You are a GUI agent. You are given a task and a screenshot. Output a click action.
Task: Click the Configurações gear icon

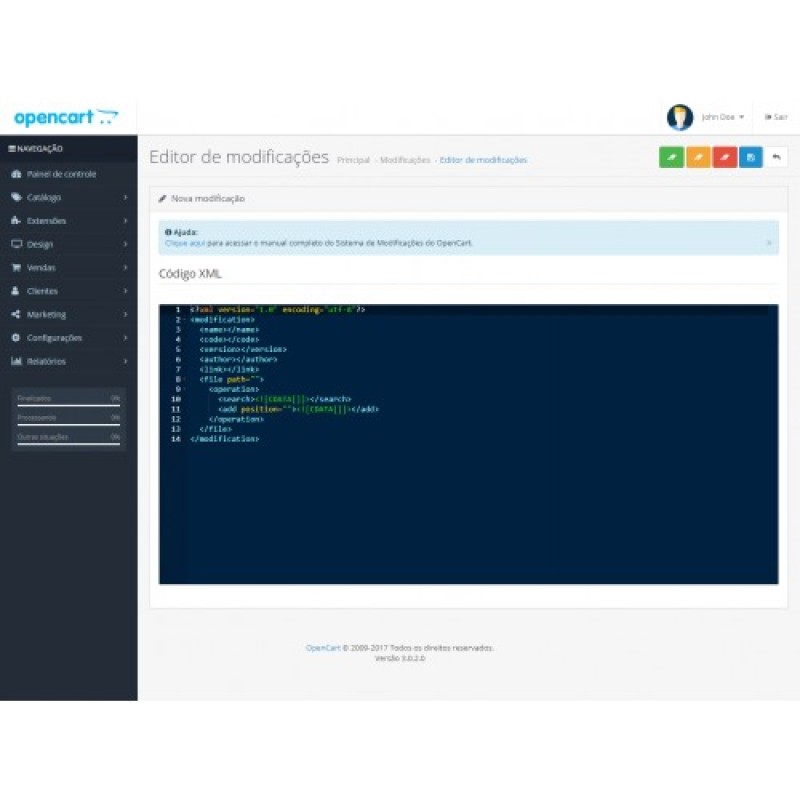tap(15, 337)
